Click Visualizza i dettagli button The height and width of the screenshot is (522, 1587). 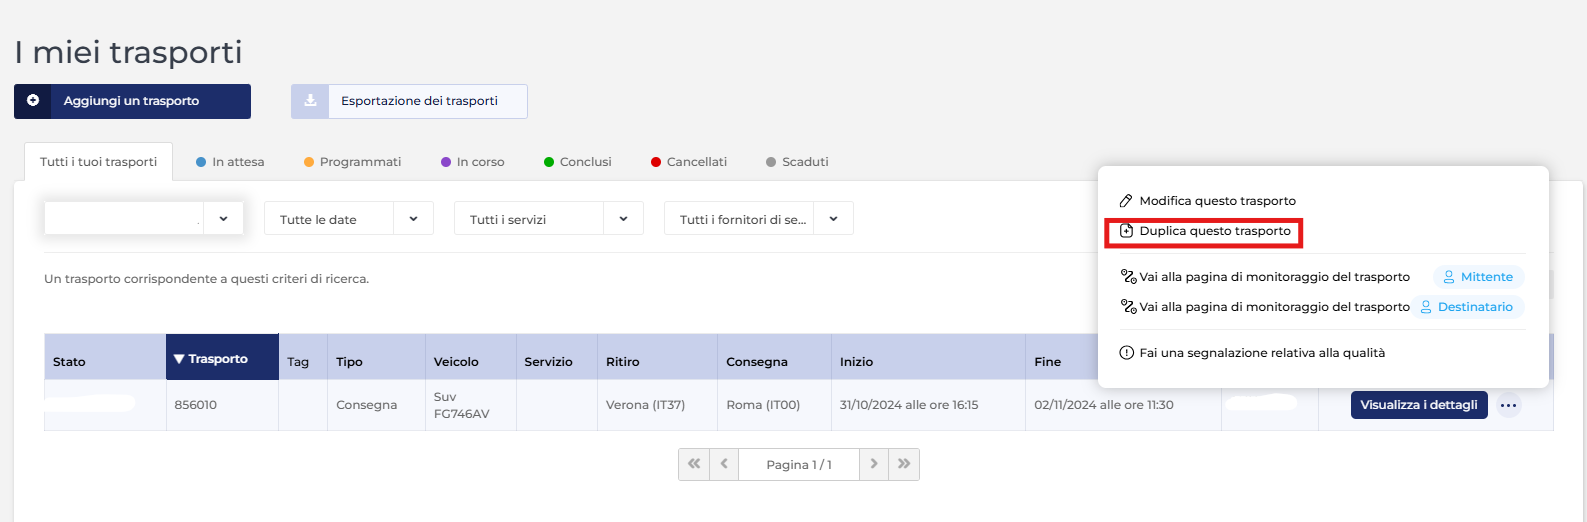(x=1419, y=405)
